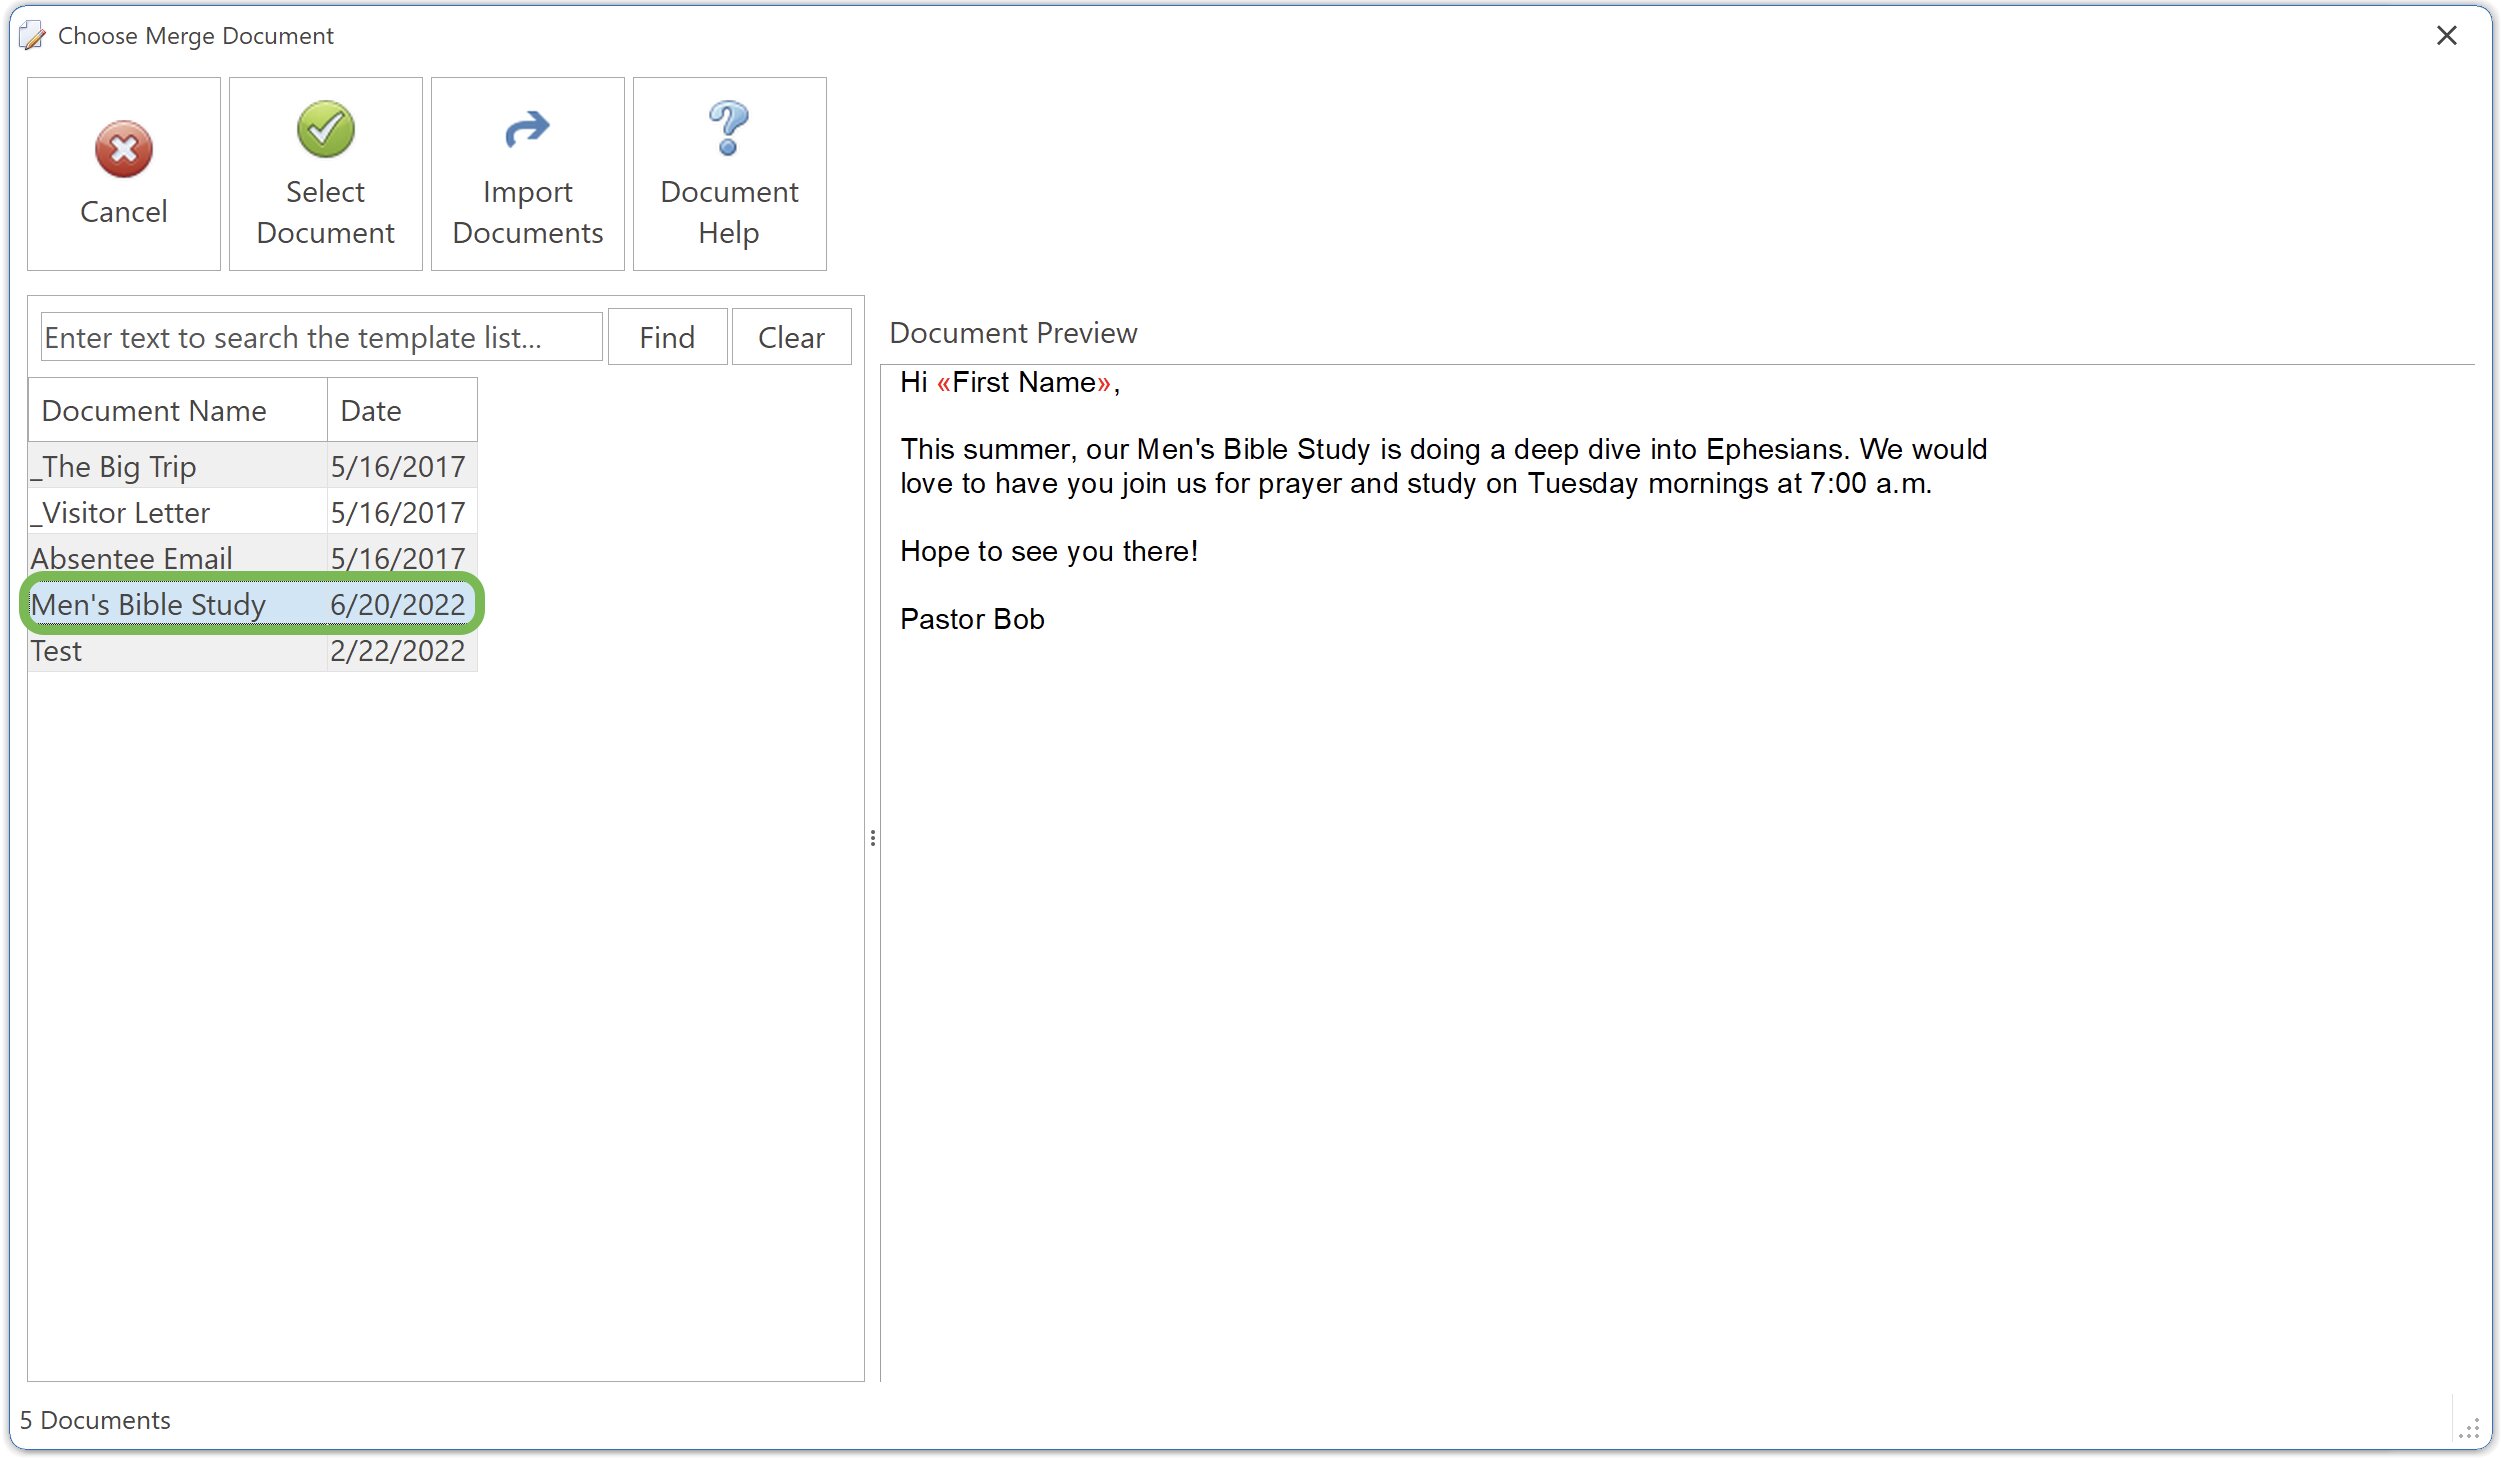The width and height of the screenshot is (2502, 1458).
Task: Click the 5 Documents status bar text
Action: pyautogui.click(x=95, y=1419)
